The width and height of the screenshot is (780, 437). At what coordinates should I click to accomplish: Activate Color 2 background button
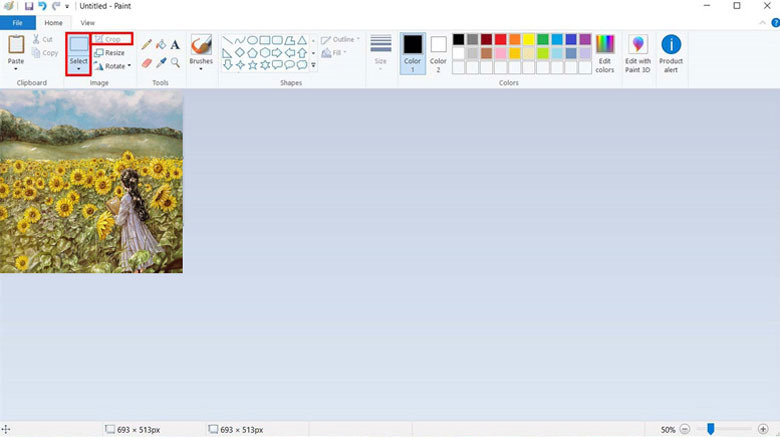[x=438, y=54]
